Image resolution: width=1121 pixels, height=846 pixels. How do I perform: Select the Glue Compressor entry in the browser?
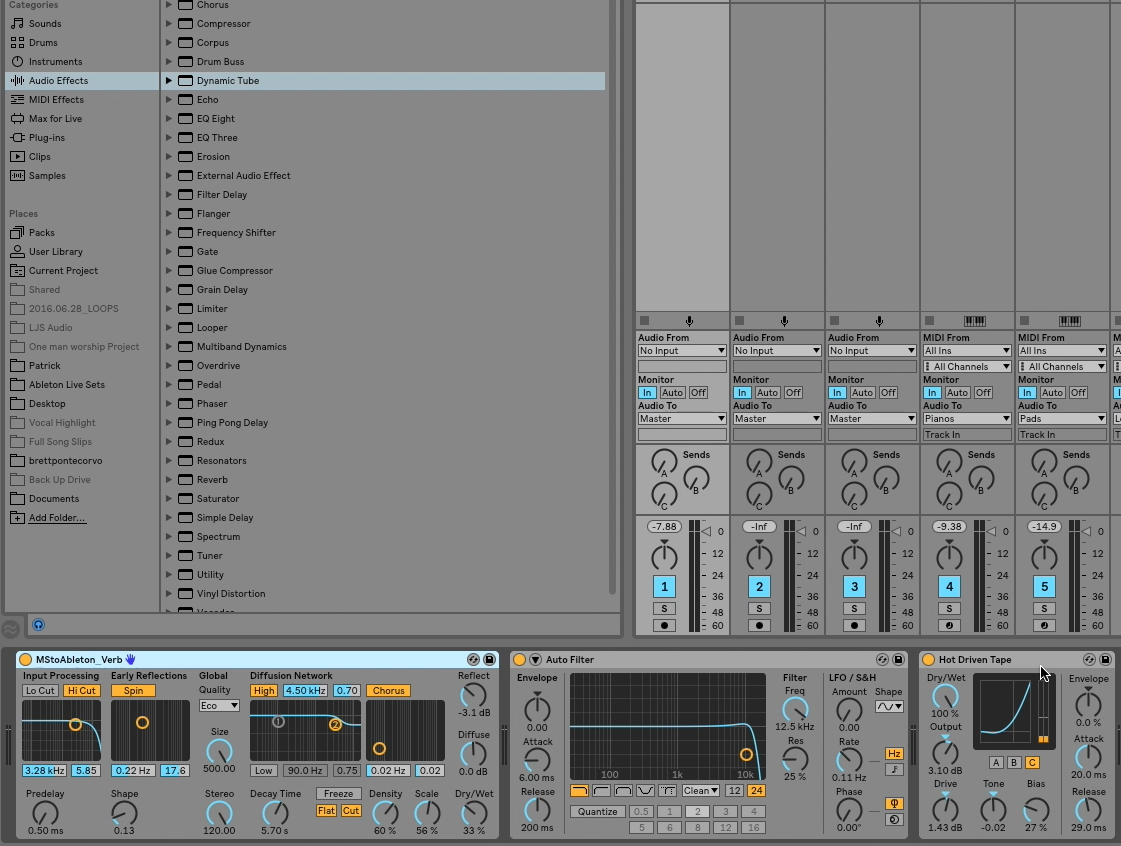[x=234, y=270]
